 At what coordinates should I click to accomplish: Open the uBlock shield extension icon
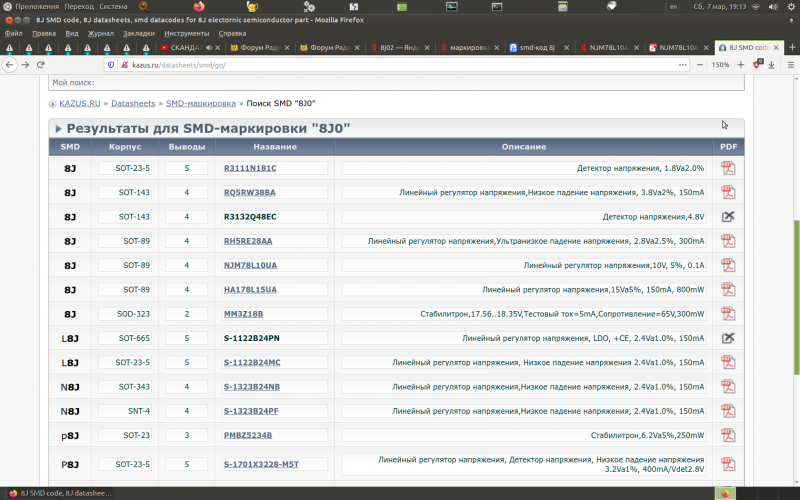(758, 64)
